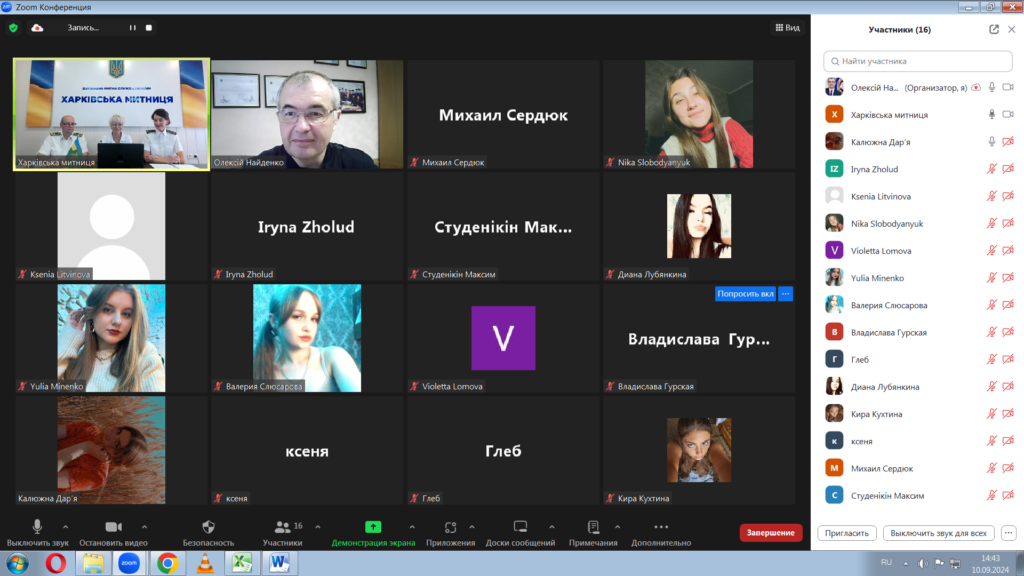Viewport: 1024px width, 576px height.
Task: Click recording indicator beside Олексій in list
Action: tap(976, 88)
